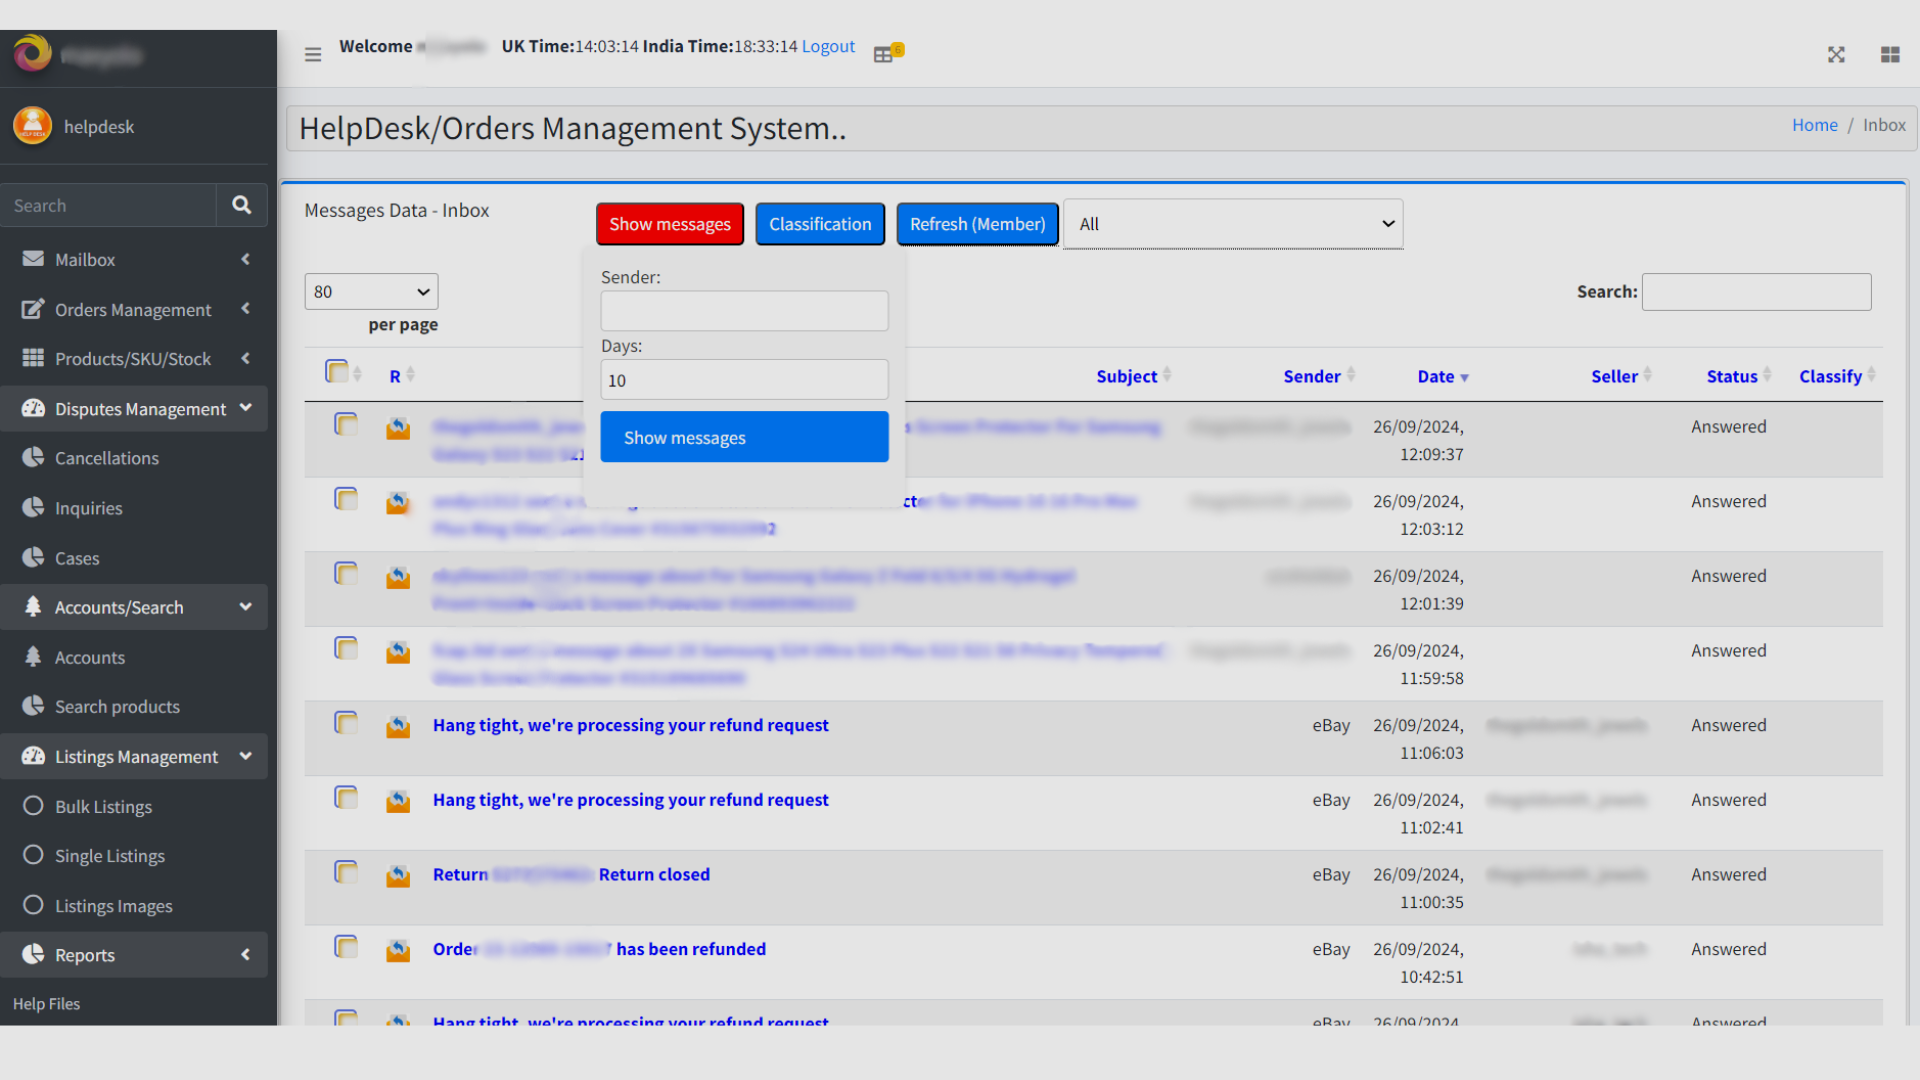Click the notification table icon with badge
This screenshot has height=1080, width=1920.
pyautogui.click(x=885, y=53)
